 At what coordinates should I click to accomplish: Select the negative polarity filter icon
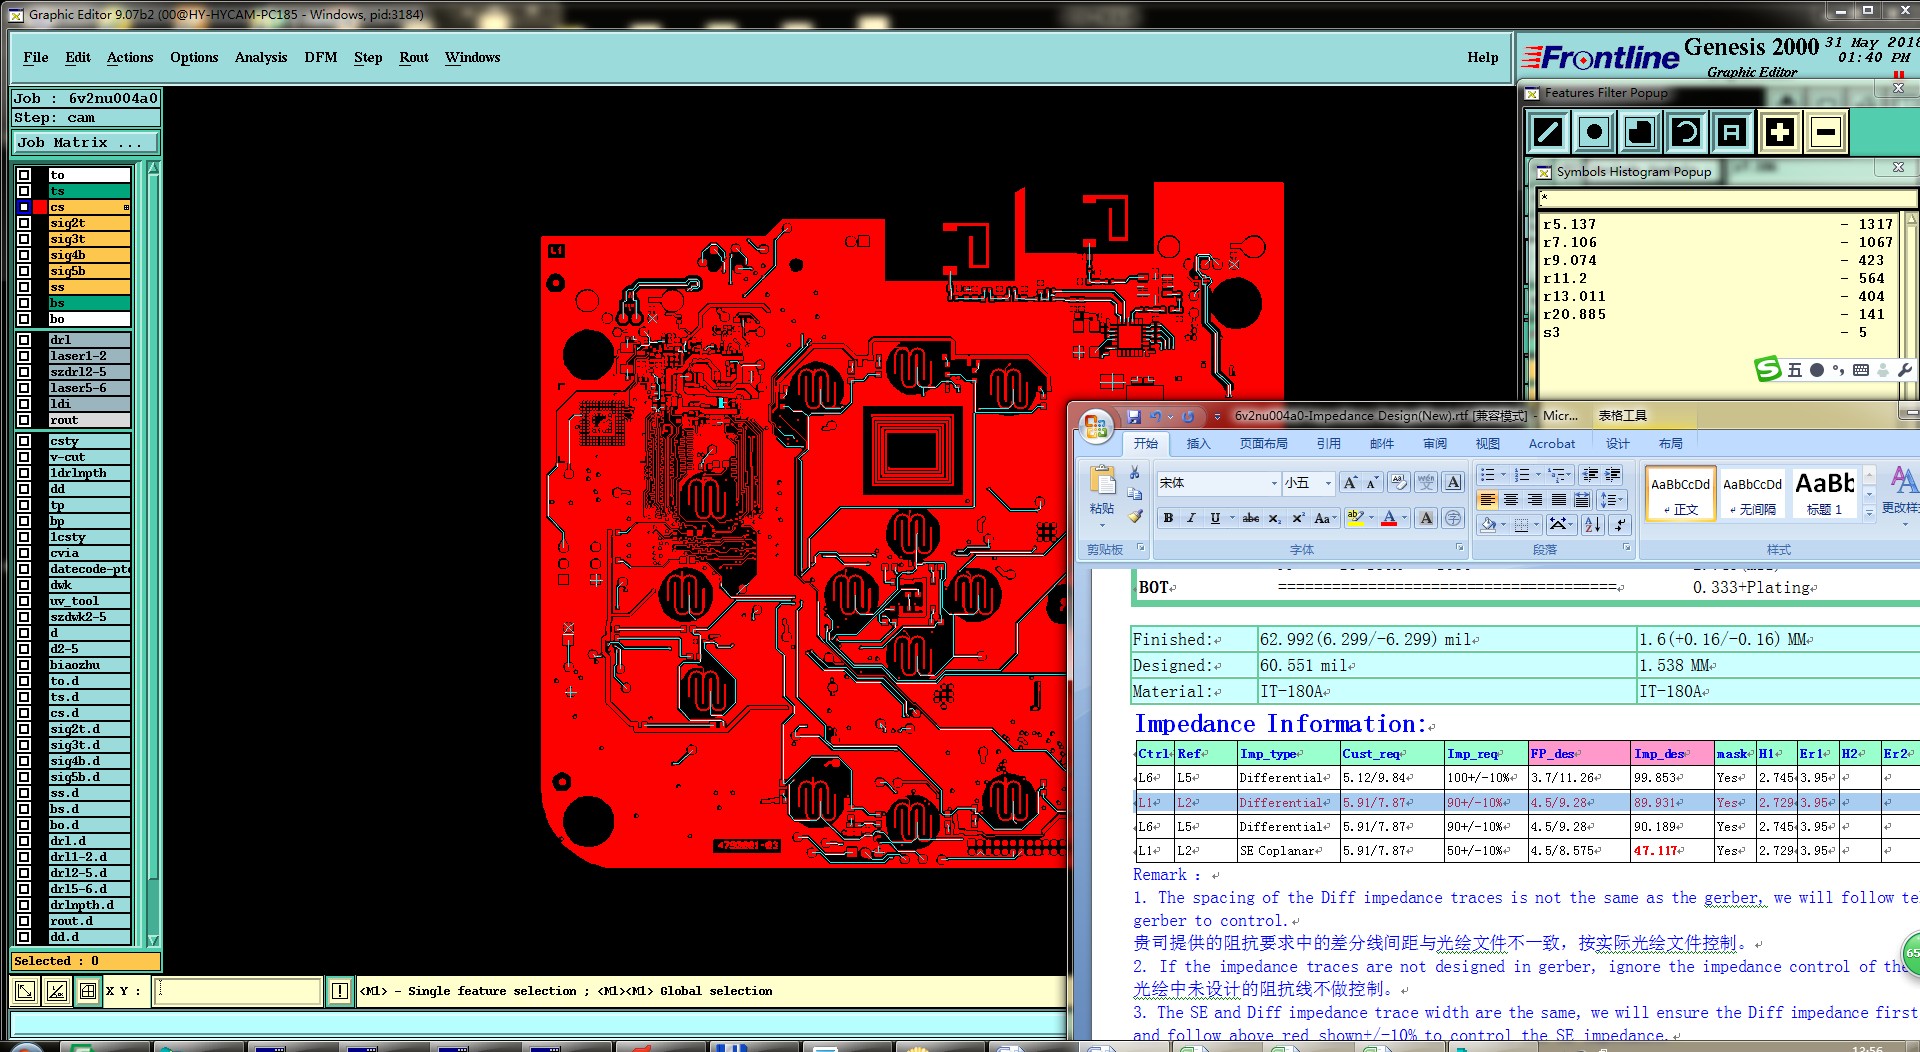[x=1826, y=132]
